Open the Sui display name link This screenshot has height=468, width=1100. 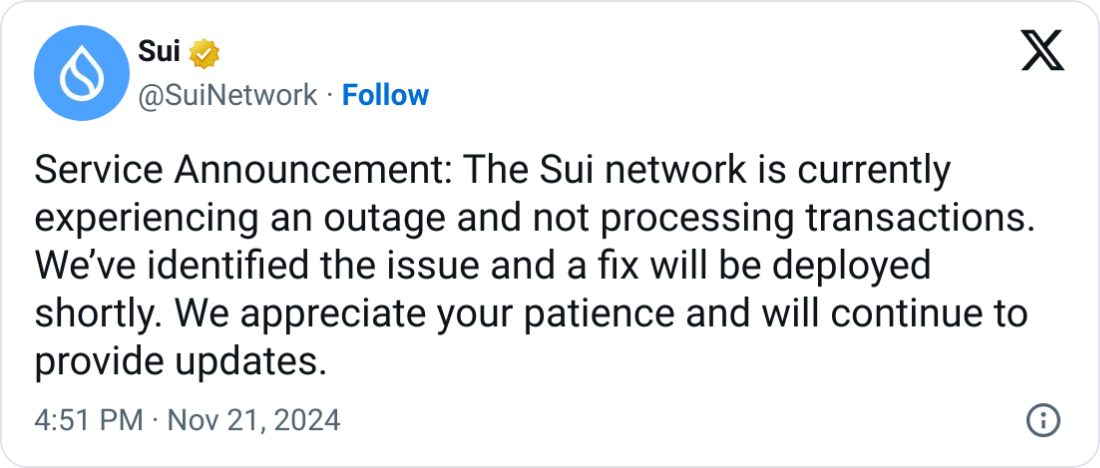pyautogui.click(x=159, y=53)
